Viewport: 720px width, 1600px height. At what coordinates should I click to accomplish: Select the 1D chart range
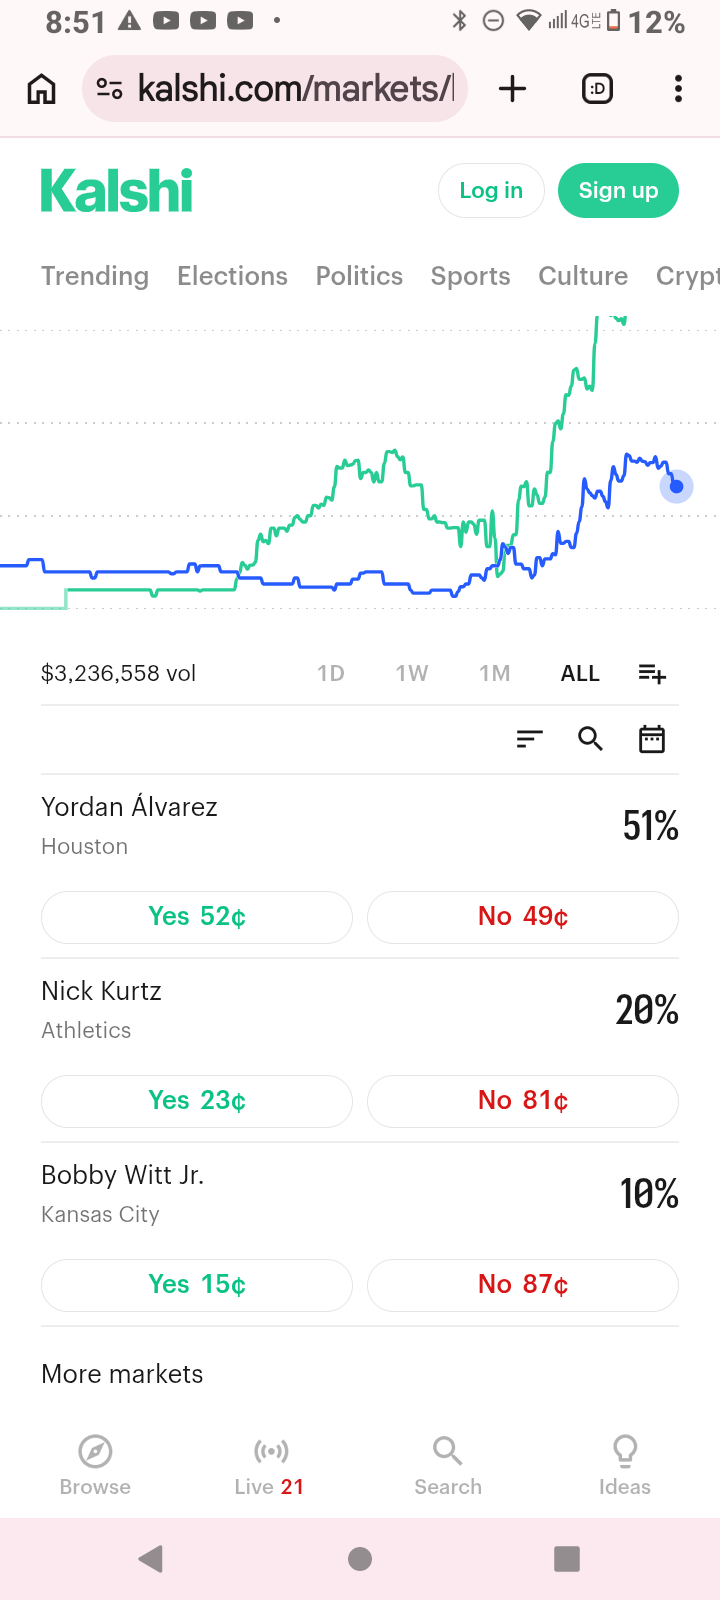[331, 674]
